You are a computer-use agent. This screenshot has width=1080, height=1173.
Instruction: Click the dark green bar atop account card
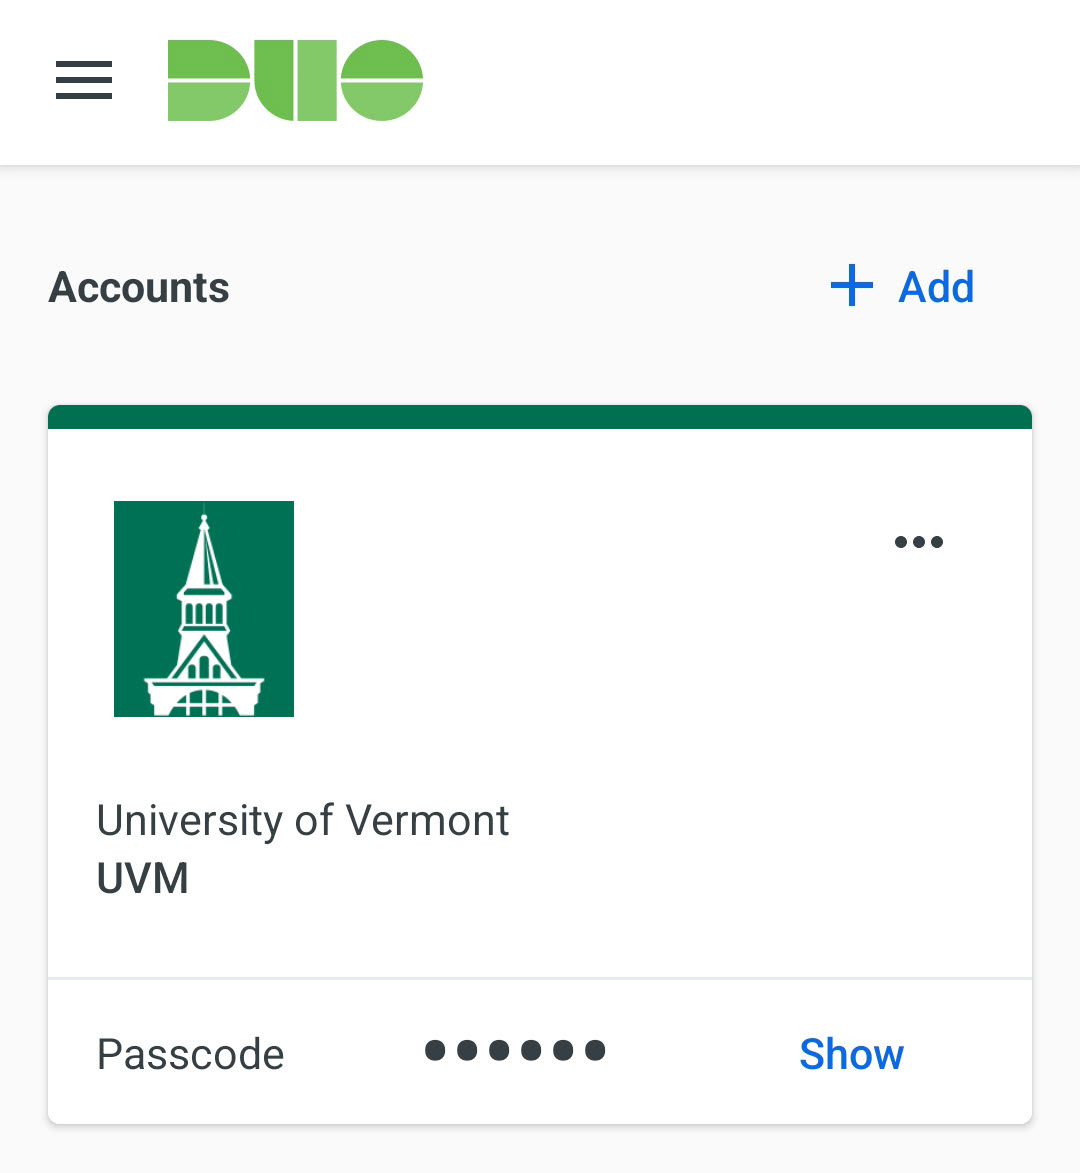(x=540, y=417)
